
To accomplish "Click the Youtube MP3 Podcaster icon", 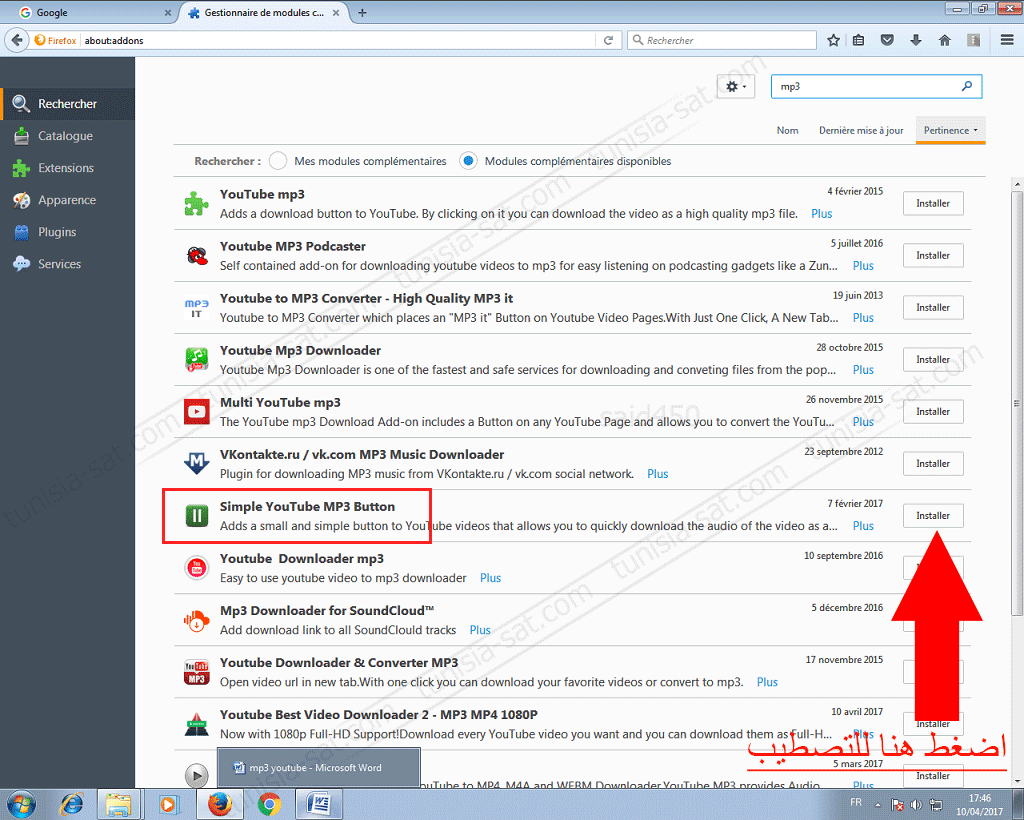I will point(197,256).
